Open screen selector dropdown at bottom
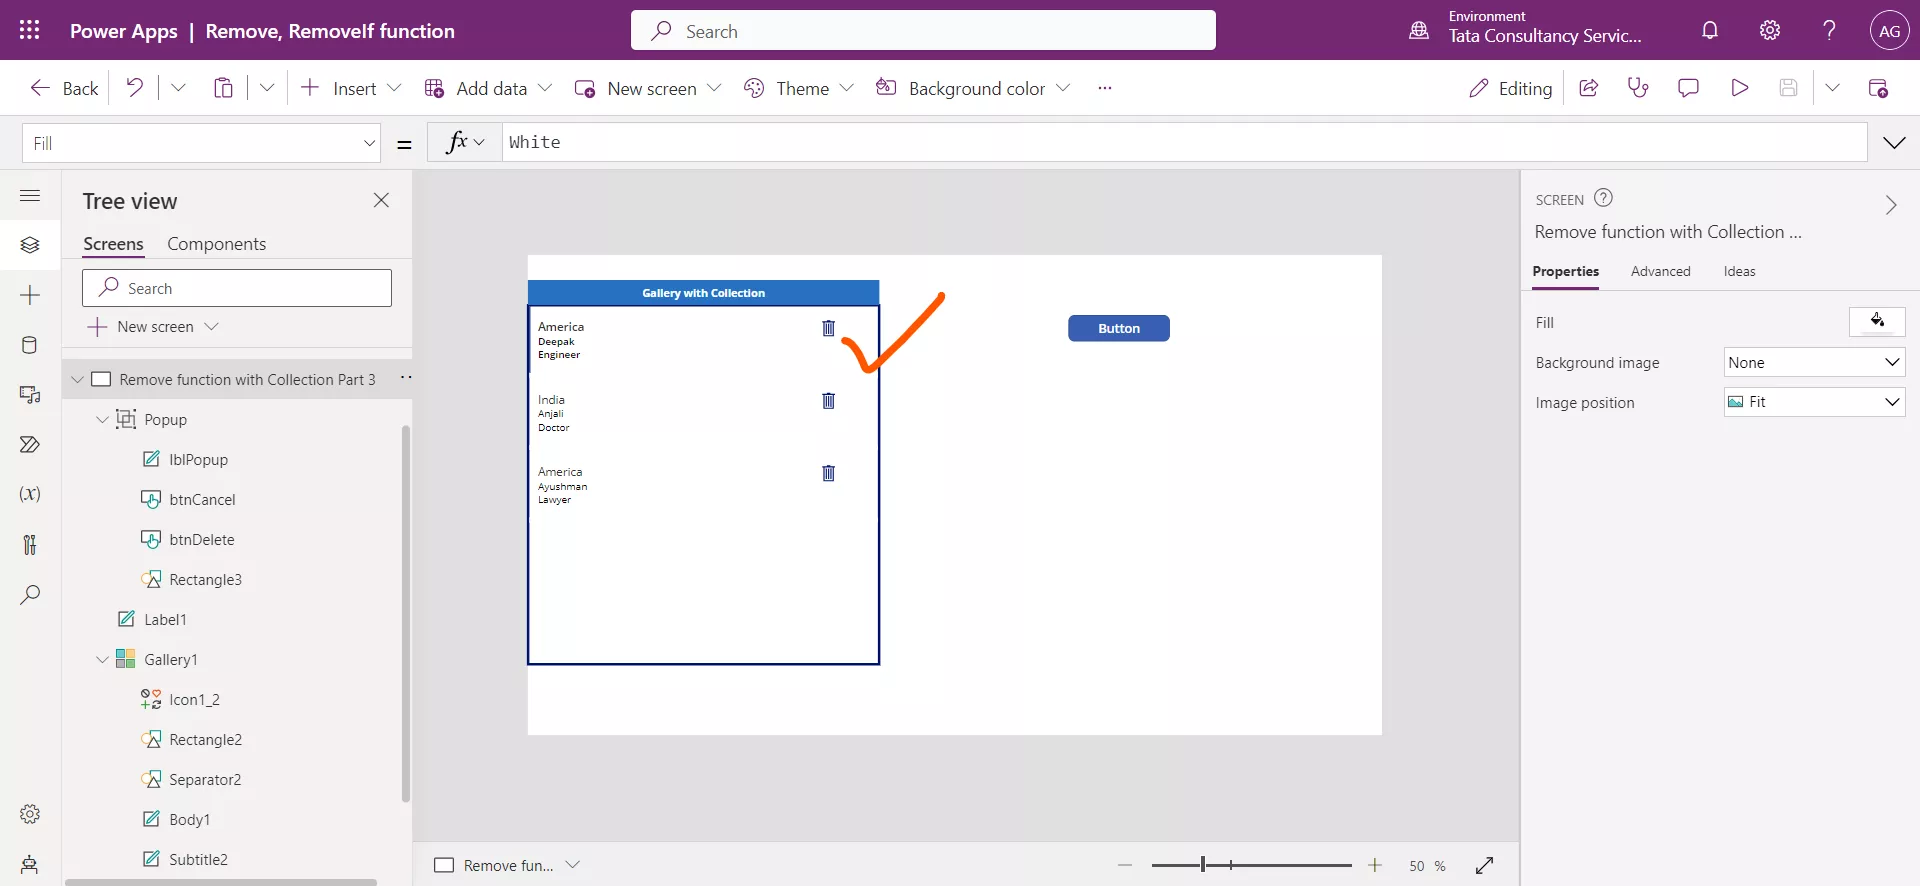The image size is (1920, 886). (573, 865)
